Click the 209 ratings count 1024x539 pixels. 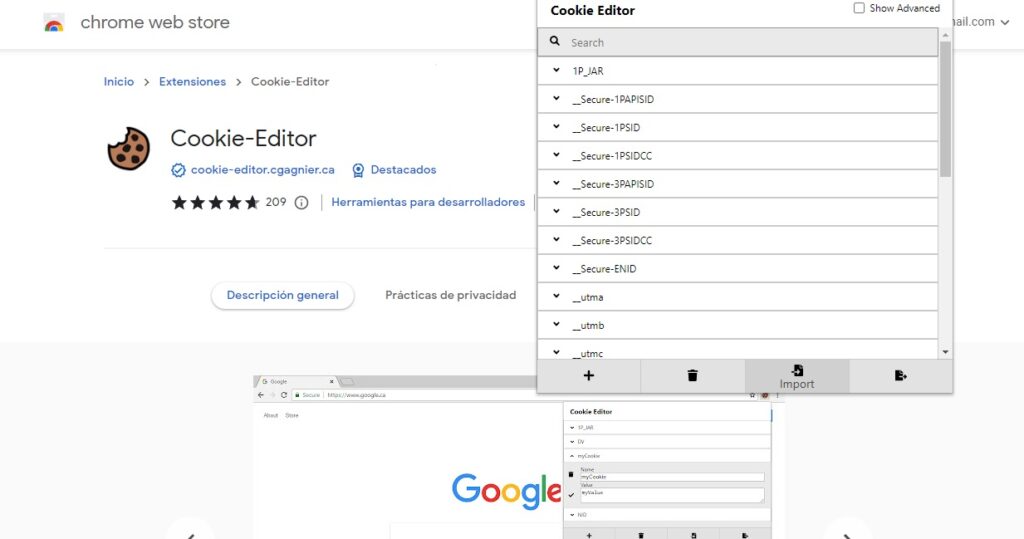(276, 203)
